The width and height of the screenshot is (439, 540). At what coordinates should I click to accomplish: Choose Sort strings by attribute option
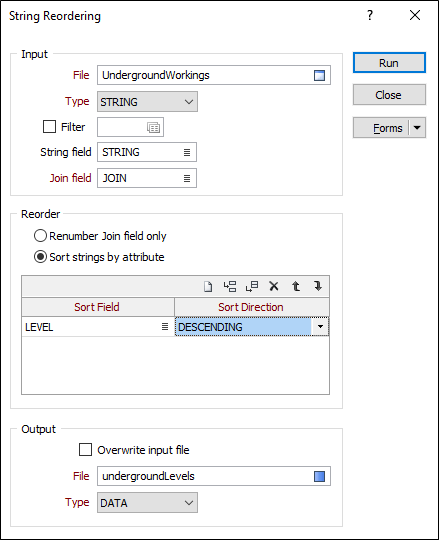pos(40,257)
